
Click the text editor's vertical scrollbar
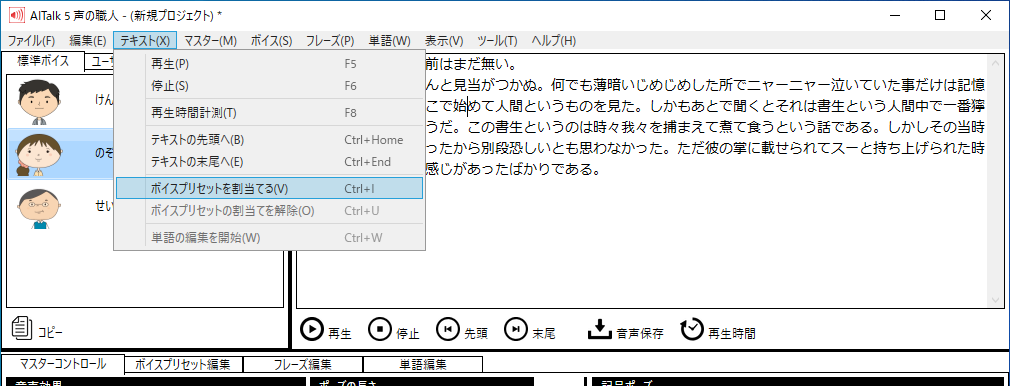click(995, 182)
